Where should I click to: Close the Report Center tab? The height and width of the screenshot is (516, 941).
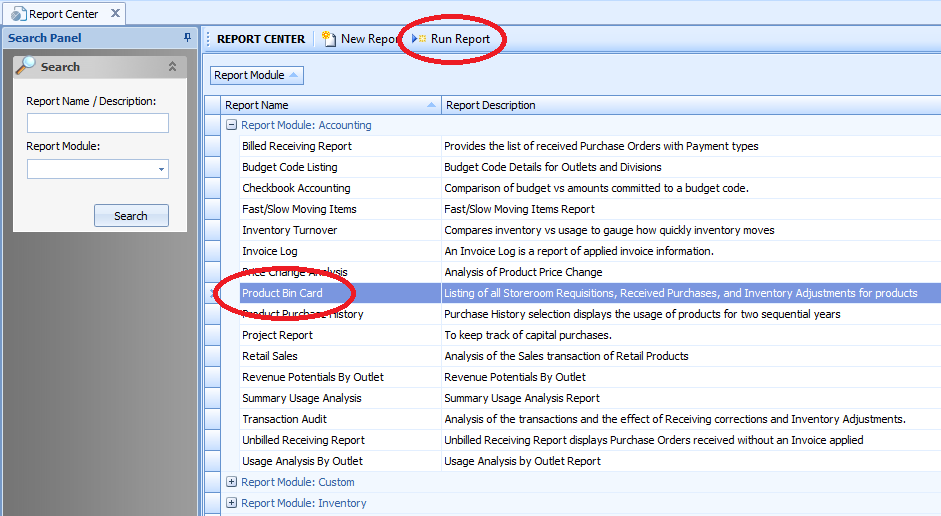pyautogui.click(x=114, y=14)
